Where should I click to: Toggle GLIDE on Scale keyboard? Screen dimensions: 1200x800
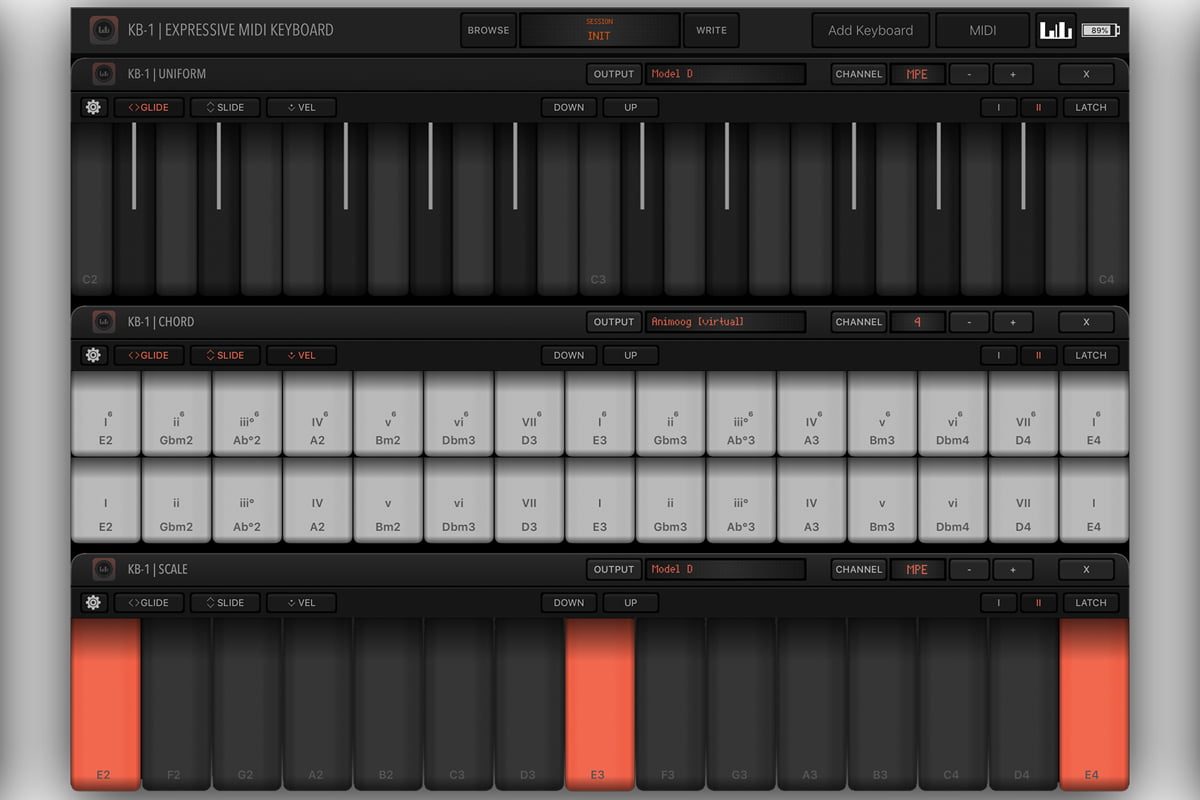pyautogui.click(x=149, y=603)
